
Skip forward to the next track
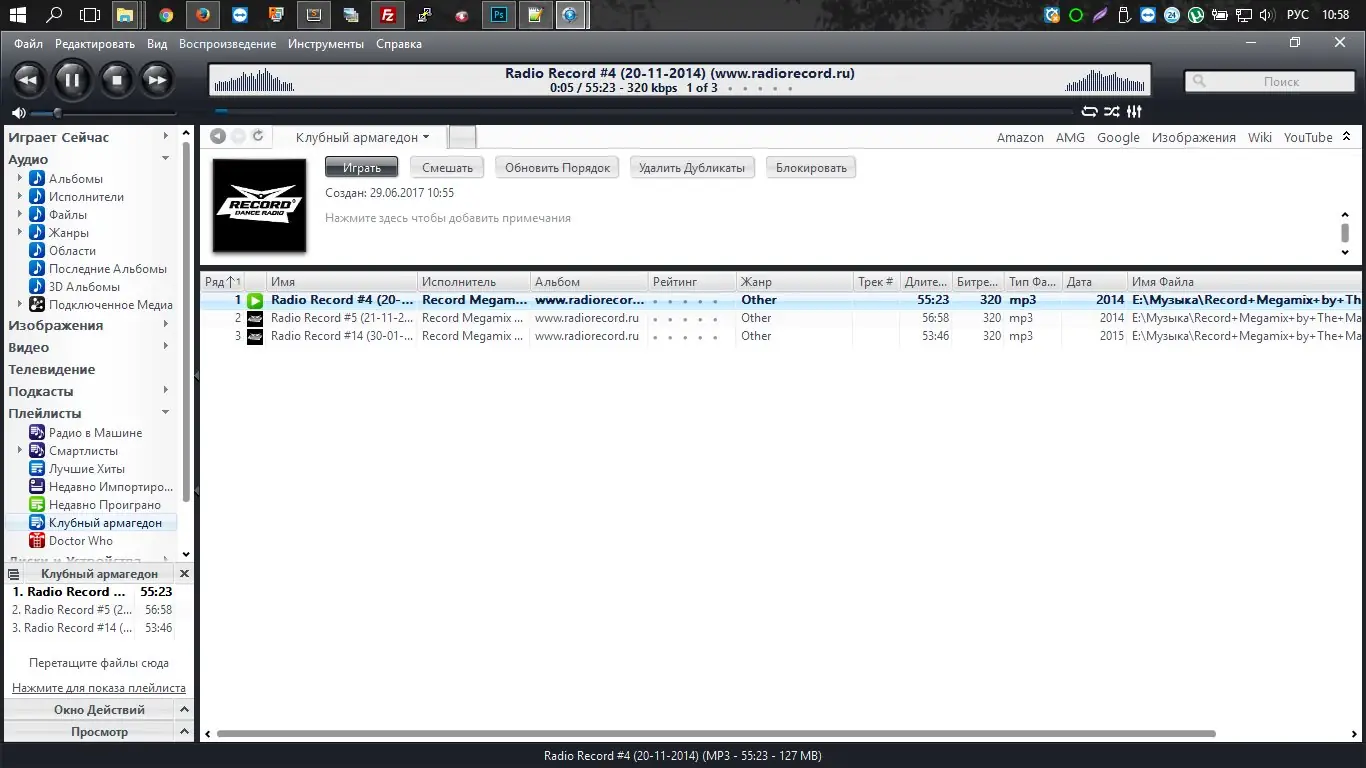157,80
